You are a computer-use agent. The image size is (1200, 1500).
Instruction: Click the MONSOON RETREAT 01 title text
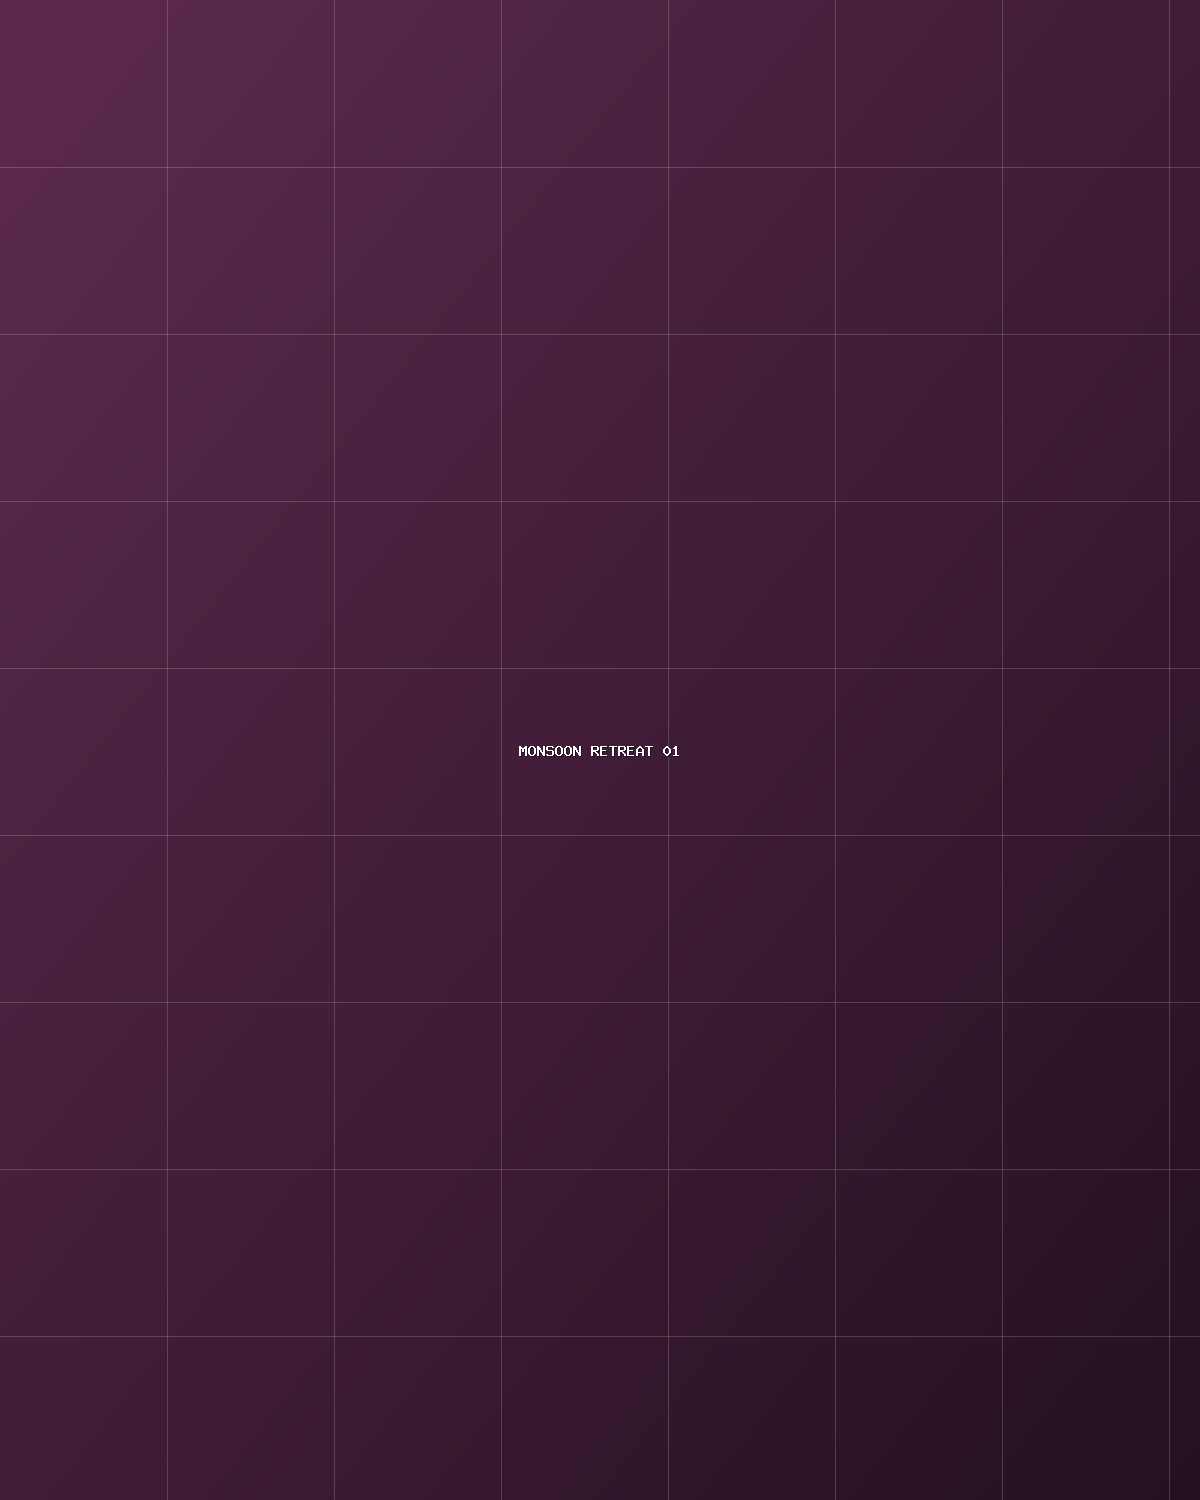[599, 751]
